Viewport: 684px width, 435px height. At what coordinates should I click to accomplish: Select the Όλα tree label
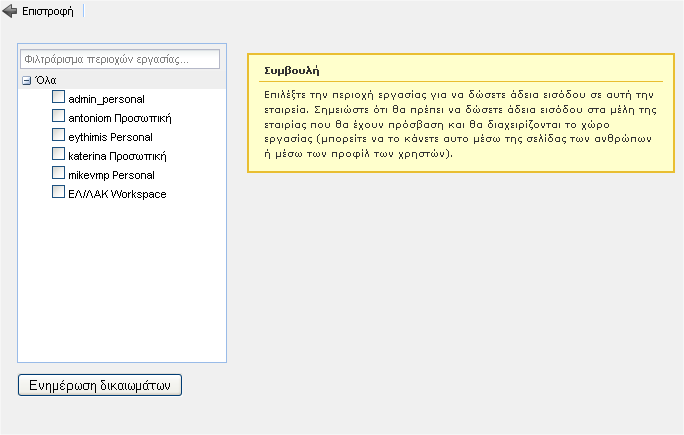45,81
